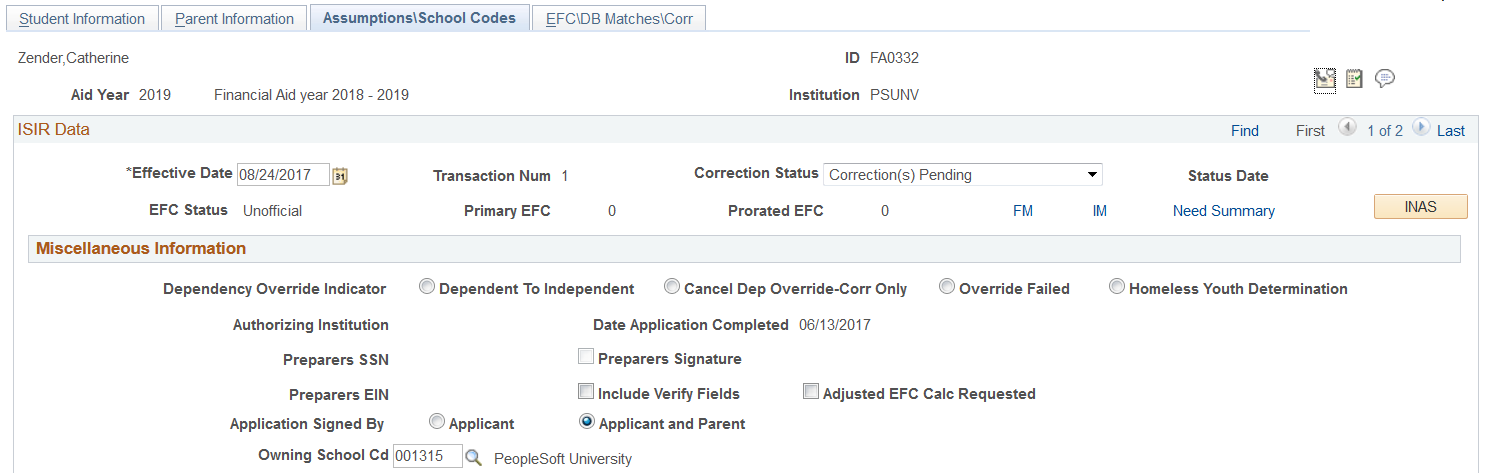Click the Owning School Cd input field

[428, 457]
